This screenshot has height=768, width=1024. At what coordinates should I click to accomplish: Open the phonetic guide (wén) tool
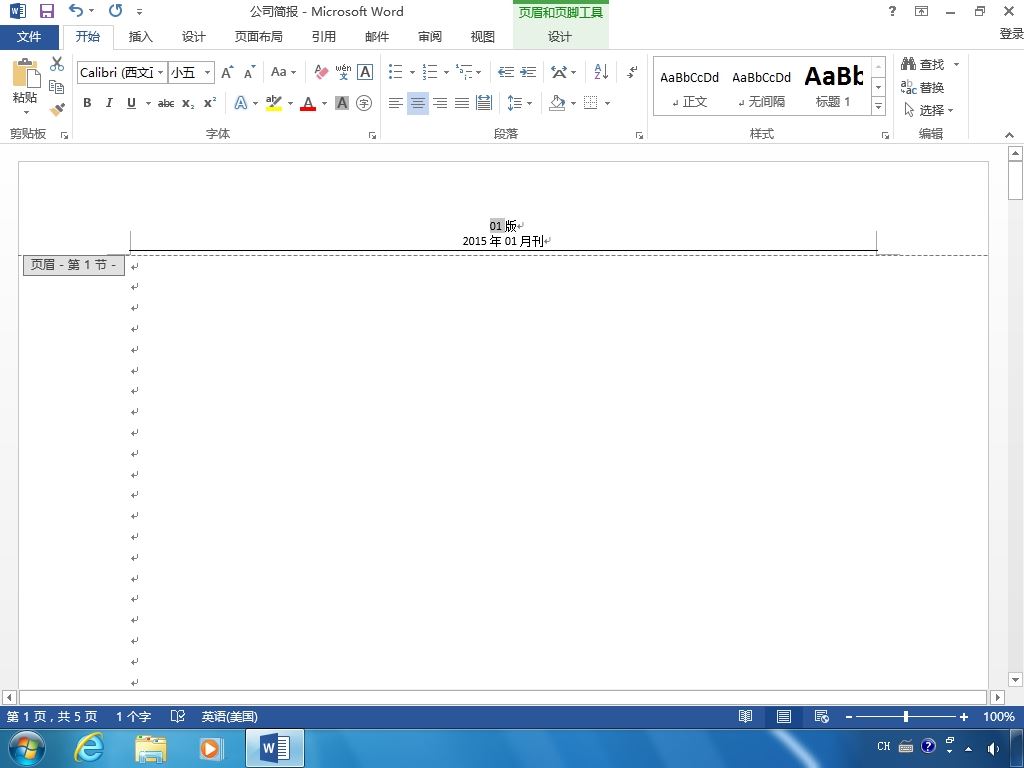point(343,72)
